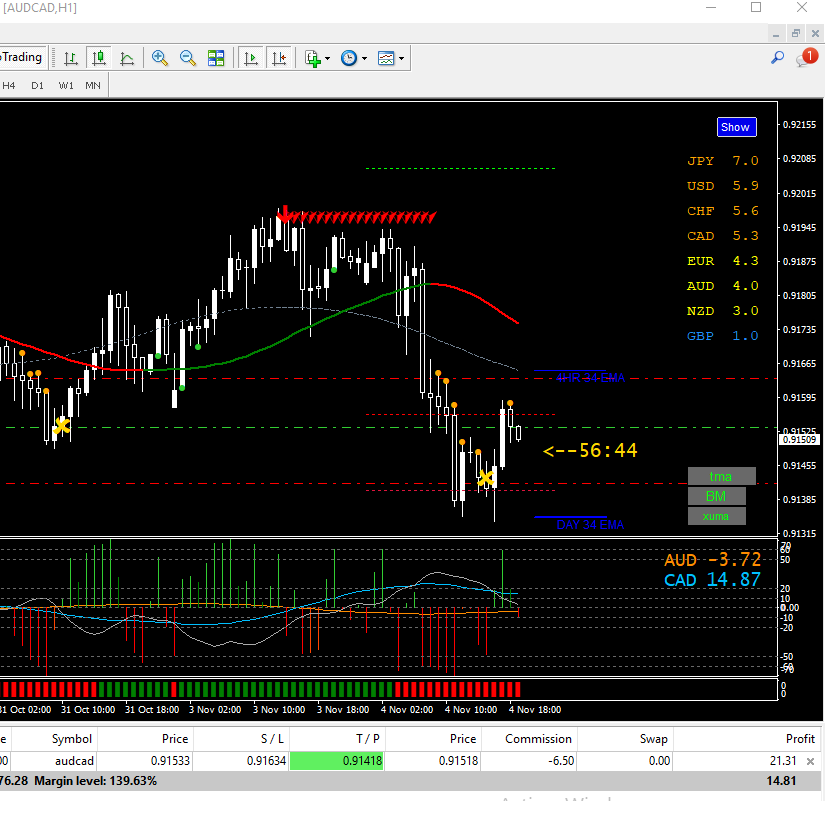The image size is (825, 840).
Task: Switch chart to bar chart mode
Action: tap(71, 58)
